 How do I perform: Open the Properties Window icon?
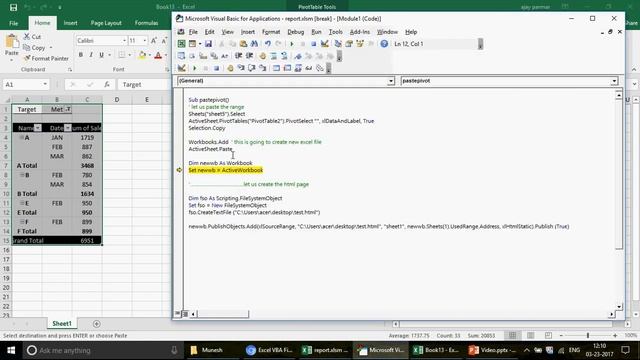pyautogui.click(x=349, y=44)
